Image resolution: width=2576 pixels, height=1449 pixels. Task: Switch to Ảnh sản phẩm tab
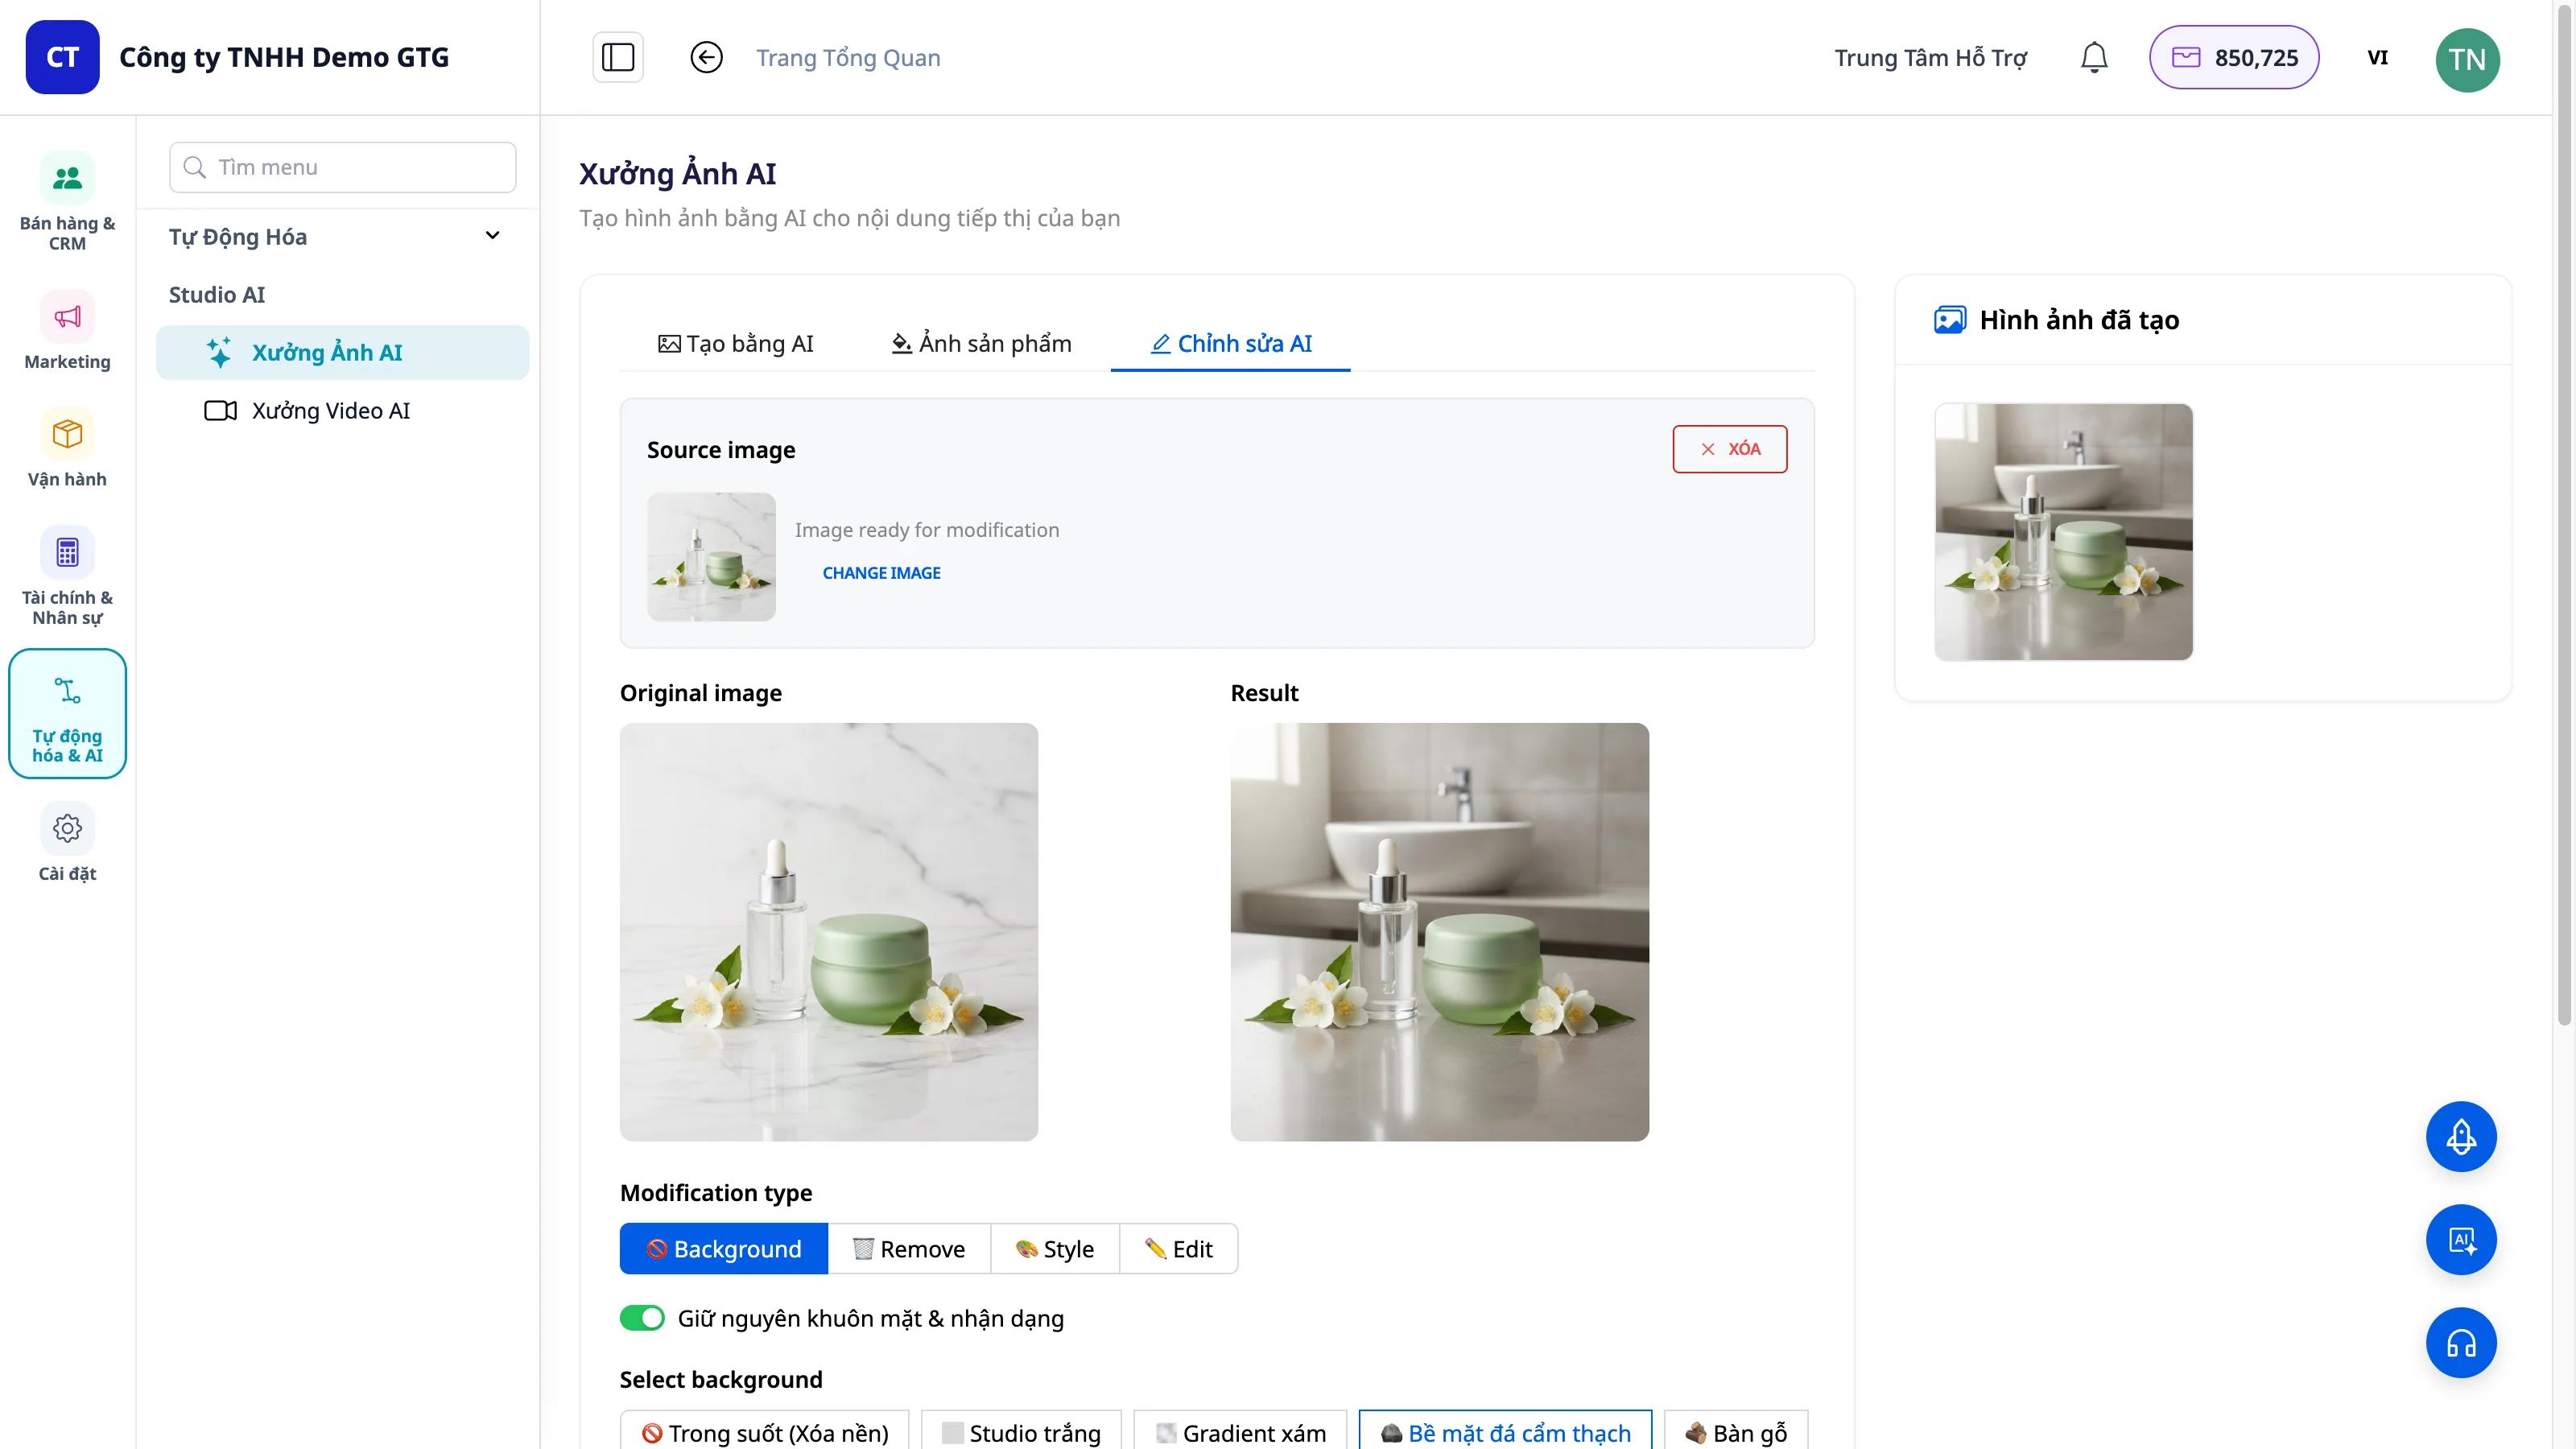981,343
